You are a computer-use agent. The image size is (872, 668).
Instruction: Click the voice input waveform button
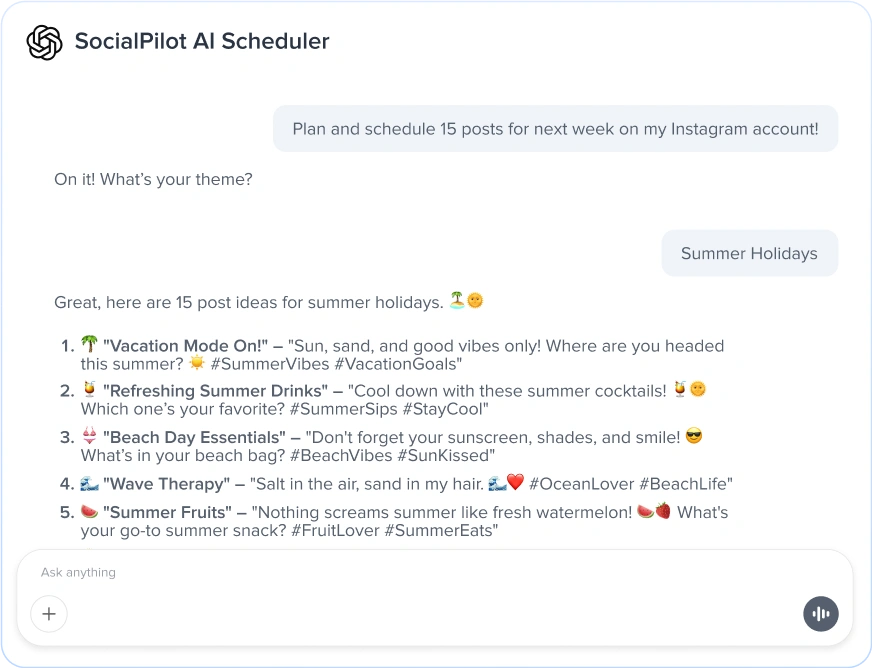click(x=821, y=613)
